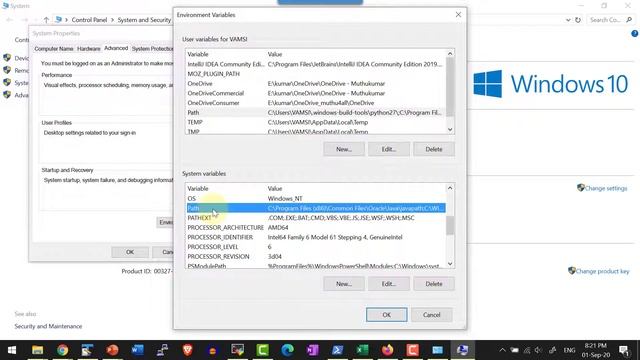The image size is (640, 360).
Task: Select PATHEXT system variable row
Action: (316, 218)
